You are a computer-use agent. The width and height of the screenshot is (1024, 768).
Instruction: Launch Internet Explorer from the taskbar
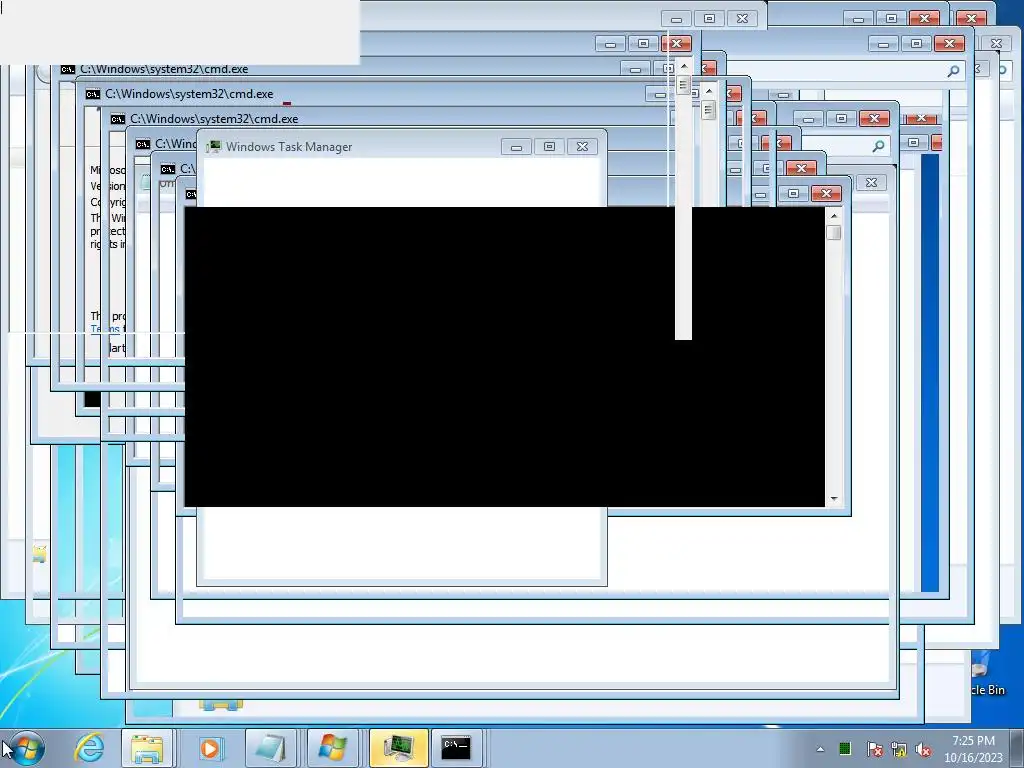point(89,748)
